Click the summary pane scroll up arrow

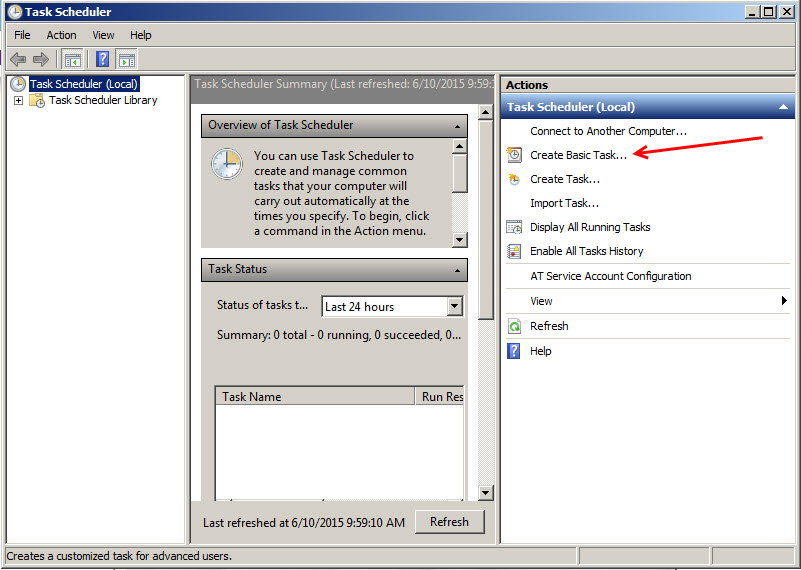click(485, 112)
